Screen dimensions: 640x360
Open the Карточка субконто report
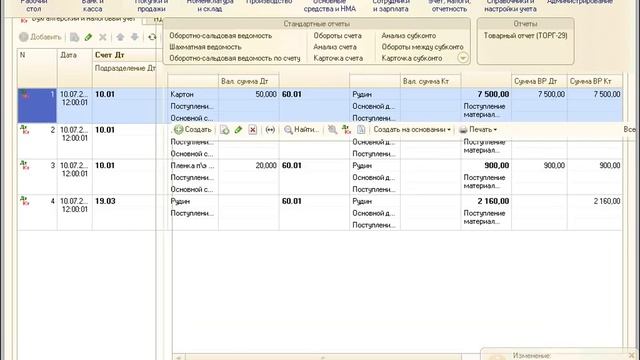pos(412,58)
